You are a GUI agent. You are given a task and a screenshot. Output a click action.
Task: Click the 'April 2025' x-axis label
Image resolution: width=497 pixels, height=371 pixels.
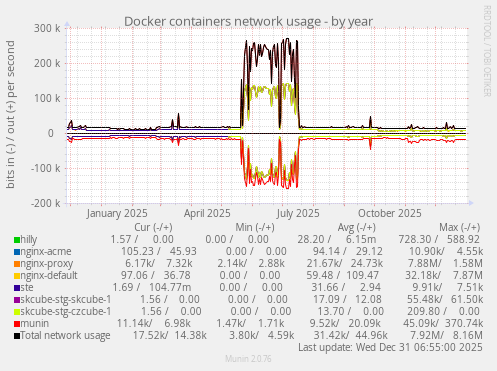click(x=207, y=213)
